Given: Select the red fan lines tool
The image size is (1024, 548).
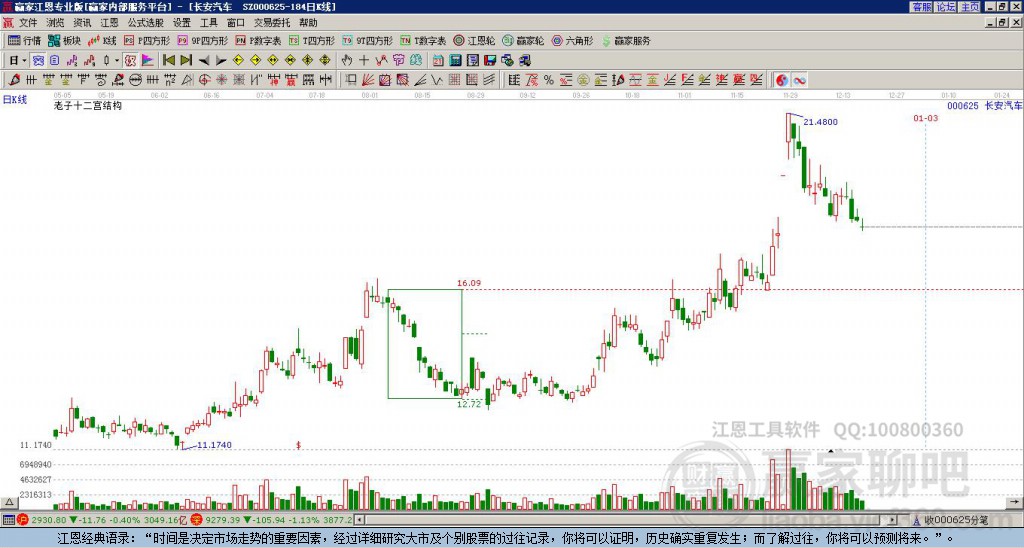Looking at the screenshot, I should [368, 80].
